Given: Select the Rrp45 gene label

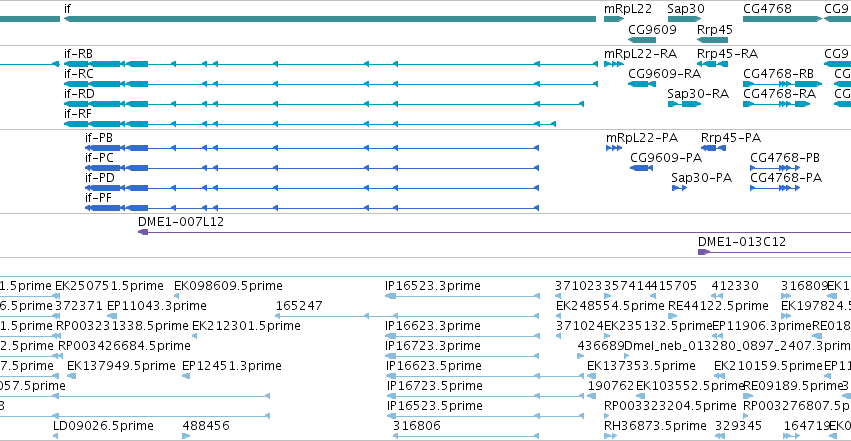Looking at the screenshot, I should point(715,29).
